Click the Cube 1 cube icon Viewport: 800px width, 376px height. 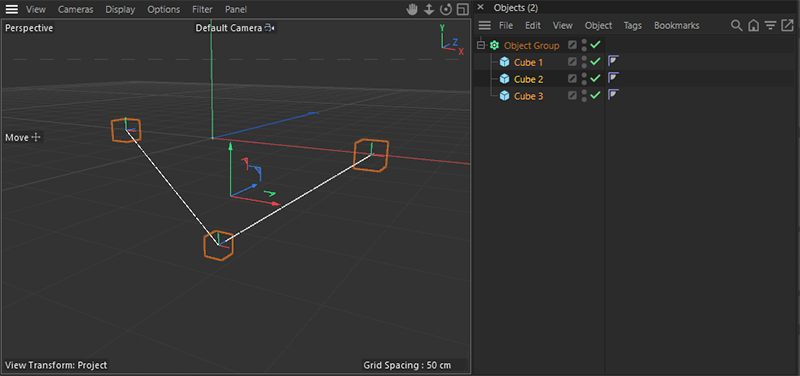point(505,62)
